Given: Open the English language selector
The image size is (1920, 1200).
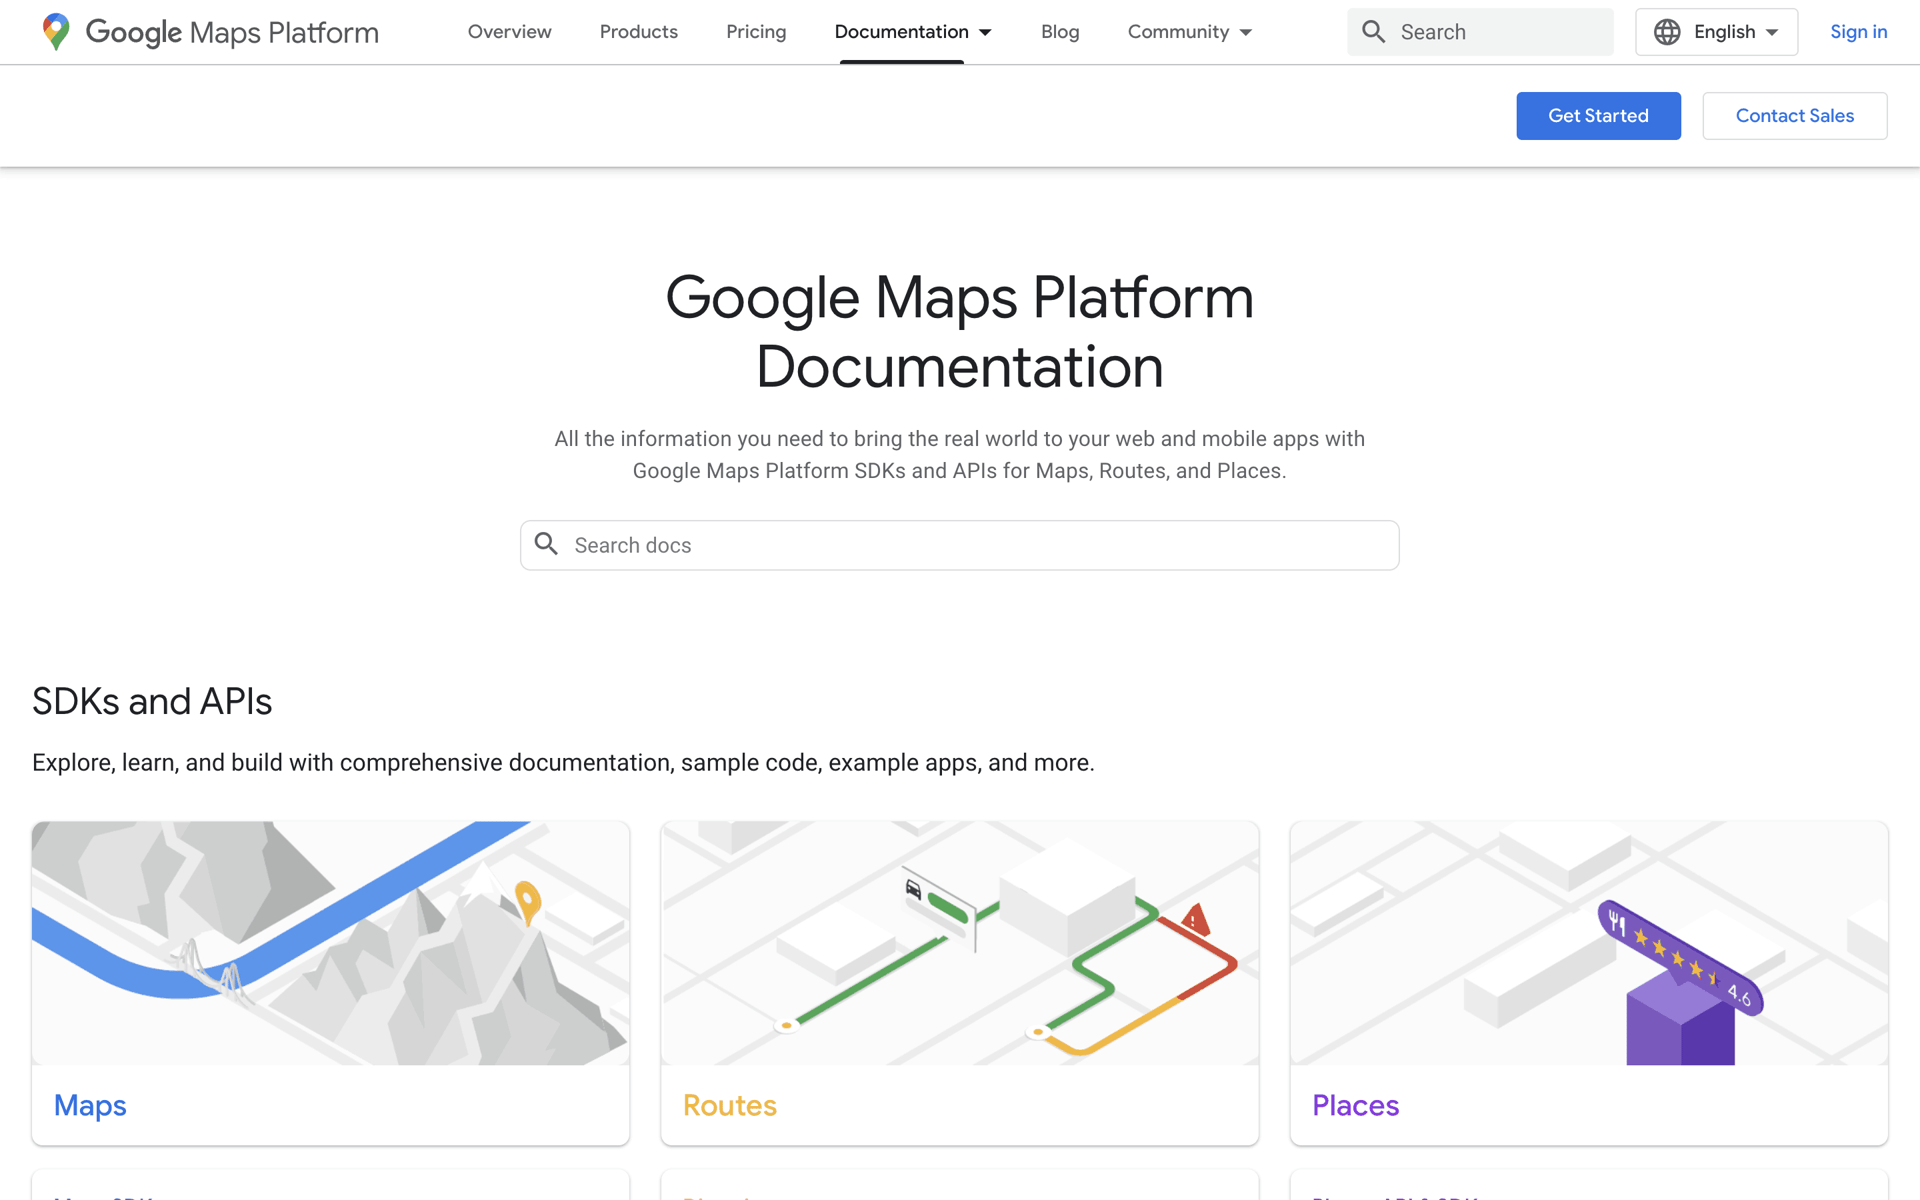Looking at the screenshot, I should (1716, 32).
